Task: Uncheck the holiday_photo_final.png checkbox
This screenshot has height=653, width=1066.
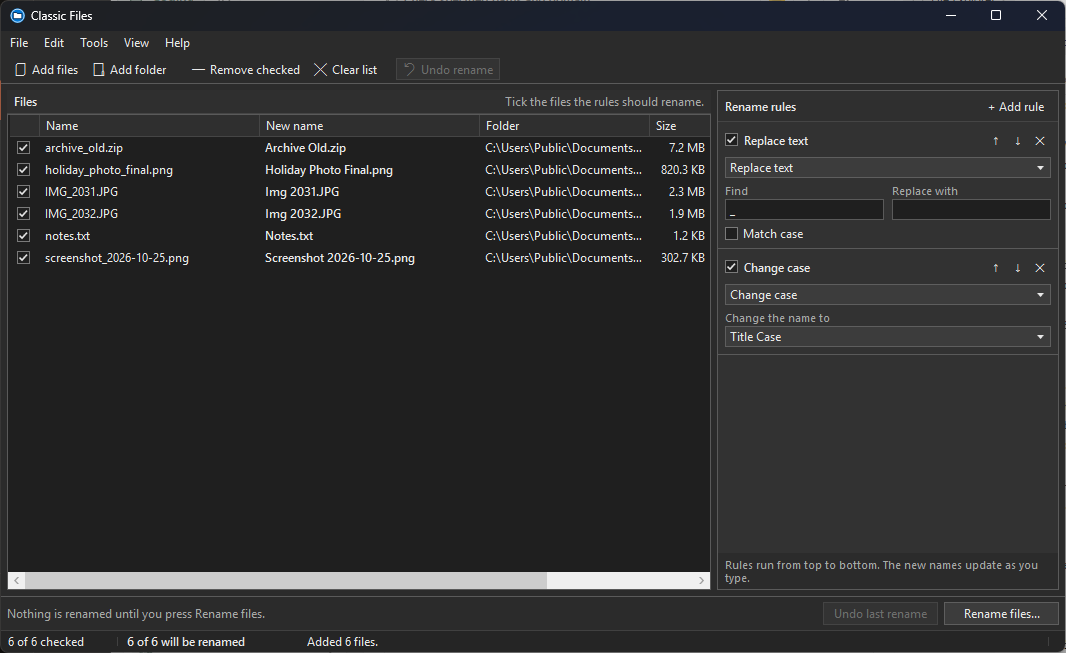Action: [x=24, y=169]
